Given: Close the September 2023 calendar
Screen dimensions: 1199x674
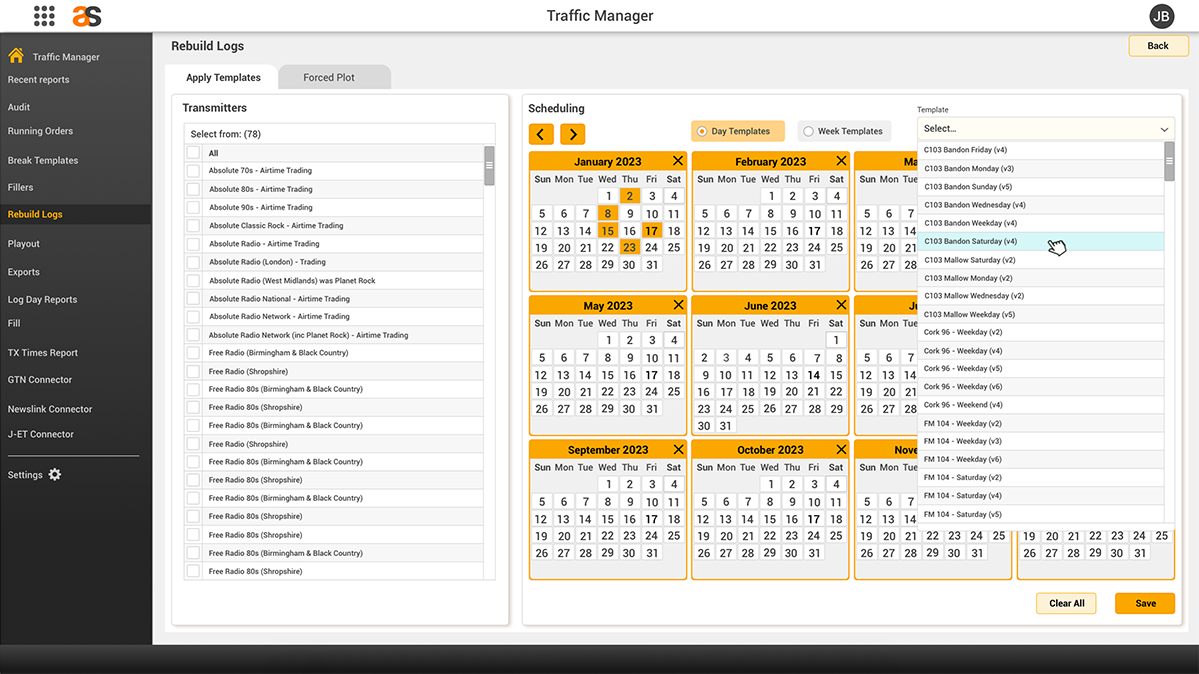Looking at the screenshot, I should (x=677, y=449).
